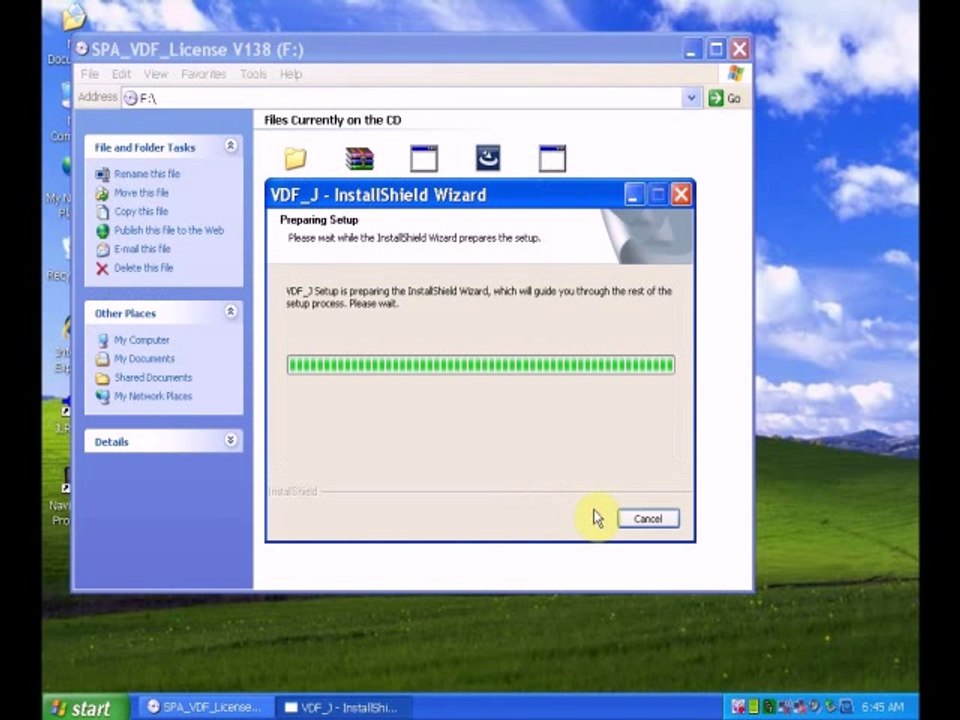The image size is (960, 720).
Task: Click the My Computer icon in Other Places
Action: click(x=102, y=340)
